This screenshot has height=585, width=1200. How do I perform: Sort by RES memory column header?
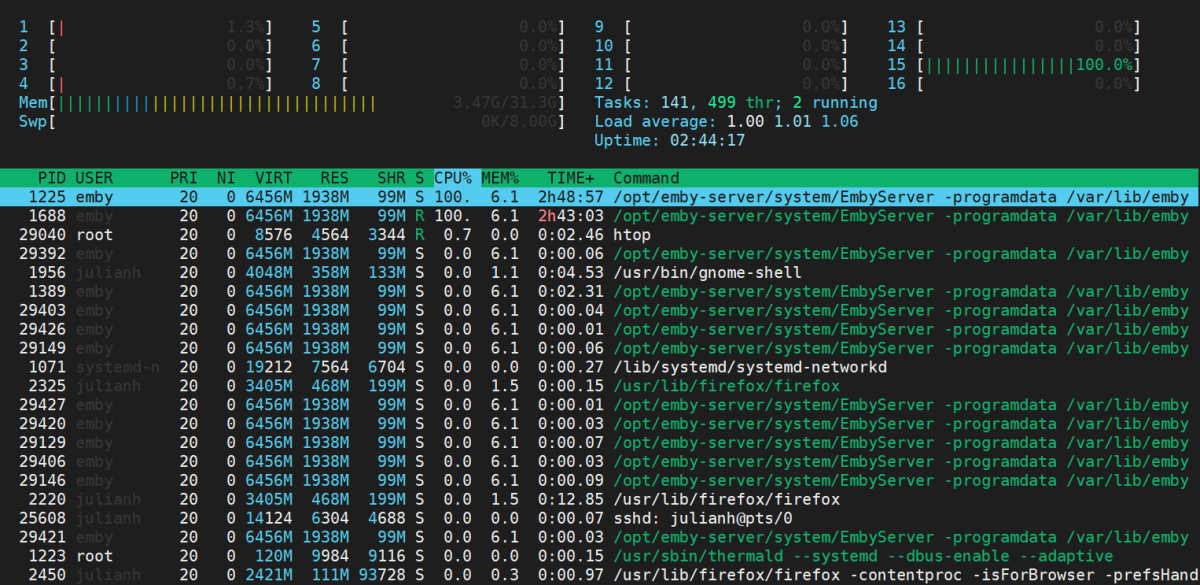pyautogui.click(x=334, y=178)
